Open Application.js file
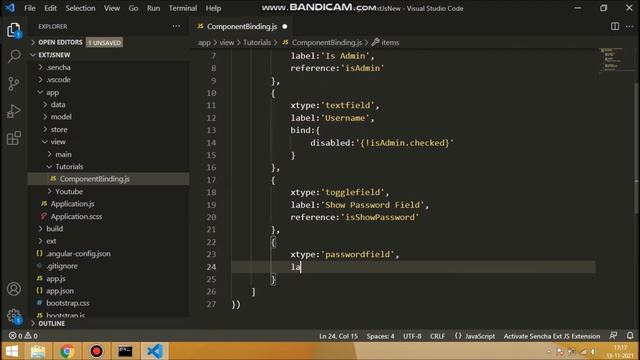Screen dimensions: 640x360 (72, 204)
